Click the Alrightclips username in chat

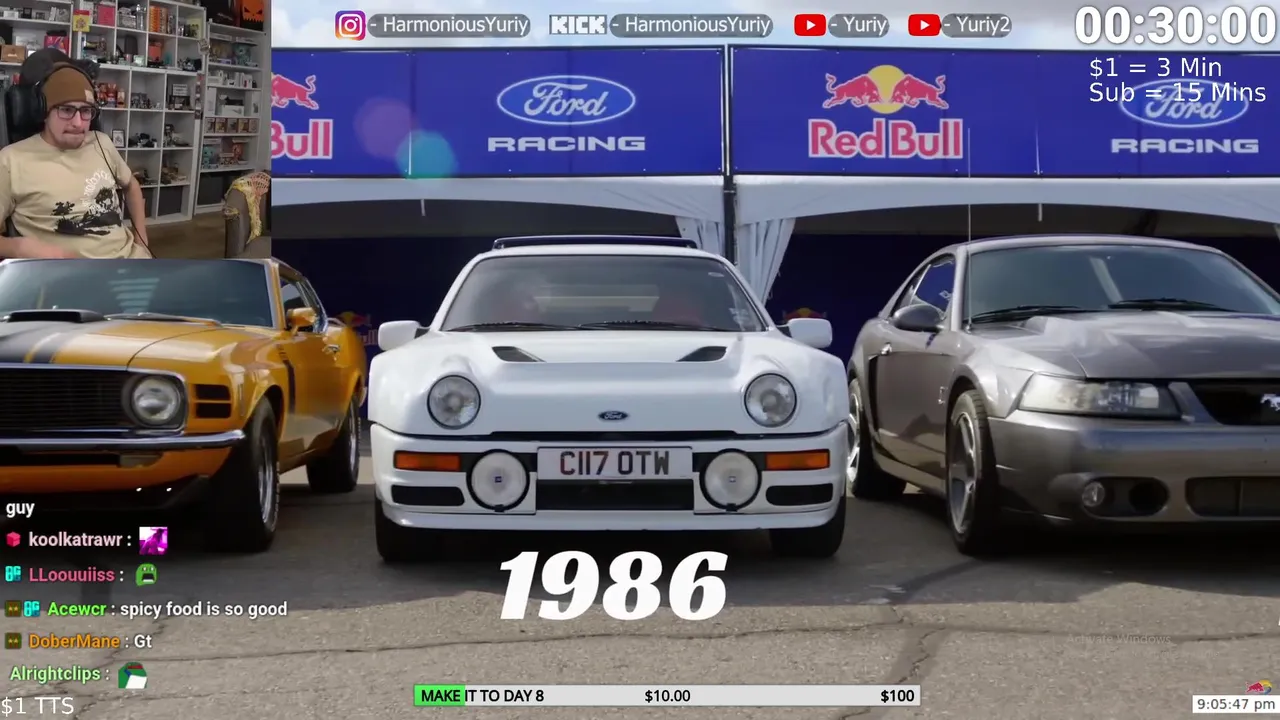[x=55, y=674]
